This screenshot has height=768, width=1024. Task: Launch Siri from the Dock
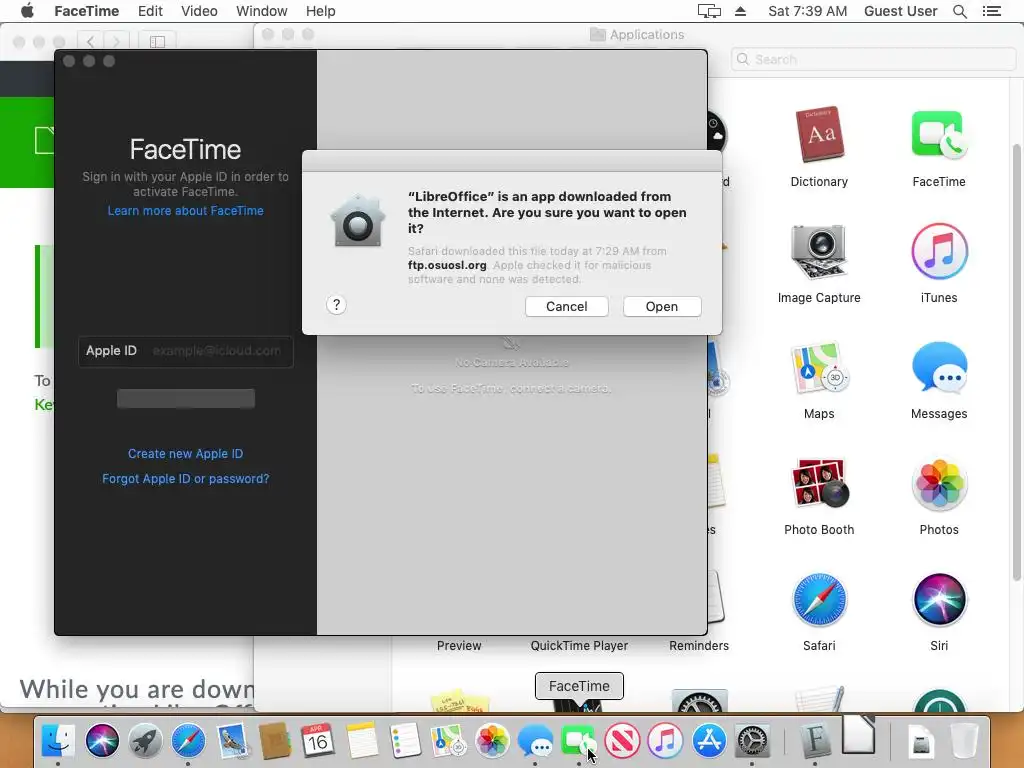pyautogui.click(x=102, y=741)
